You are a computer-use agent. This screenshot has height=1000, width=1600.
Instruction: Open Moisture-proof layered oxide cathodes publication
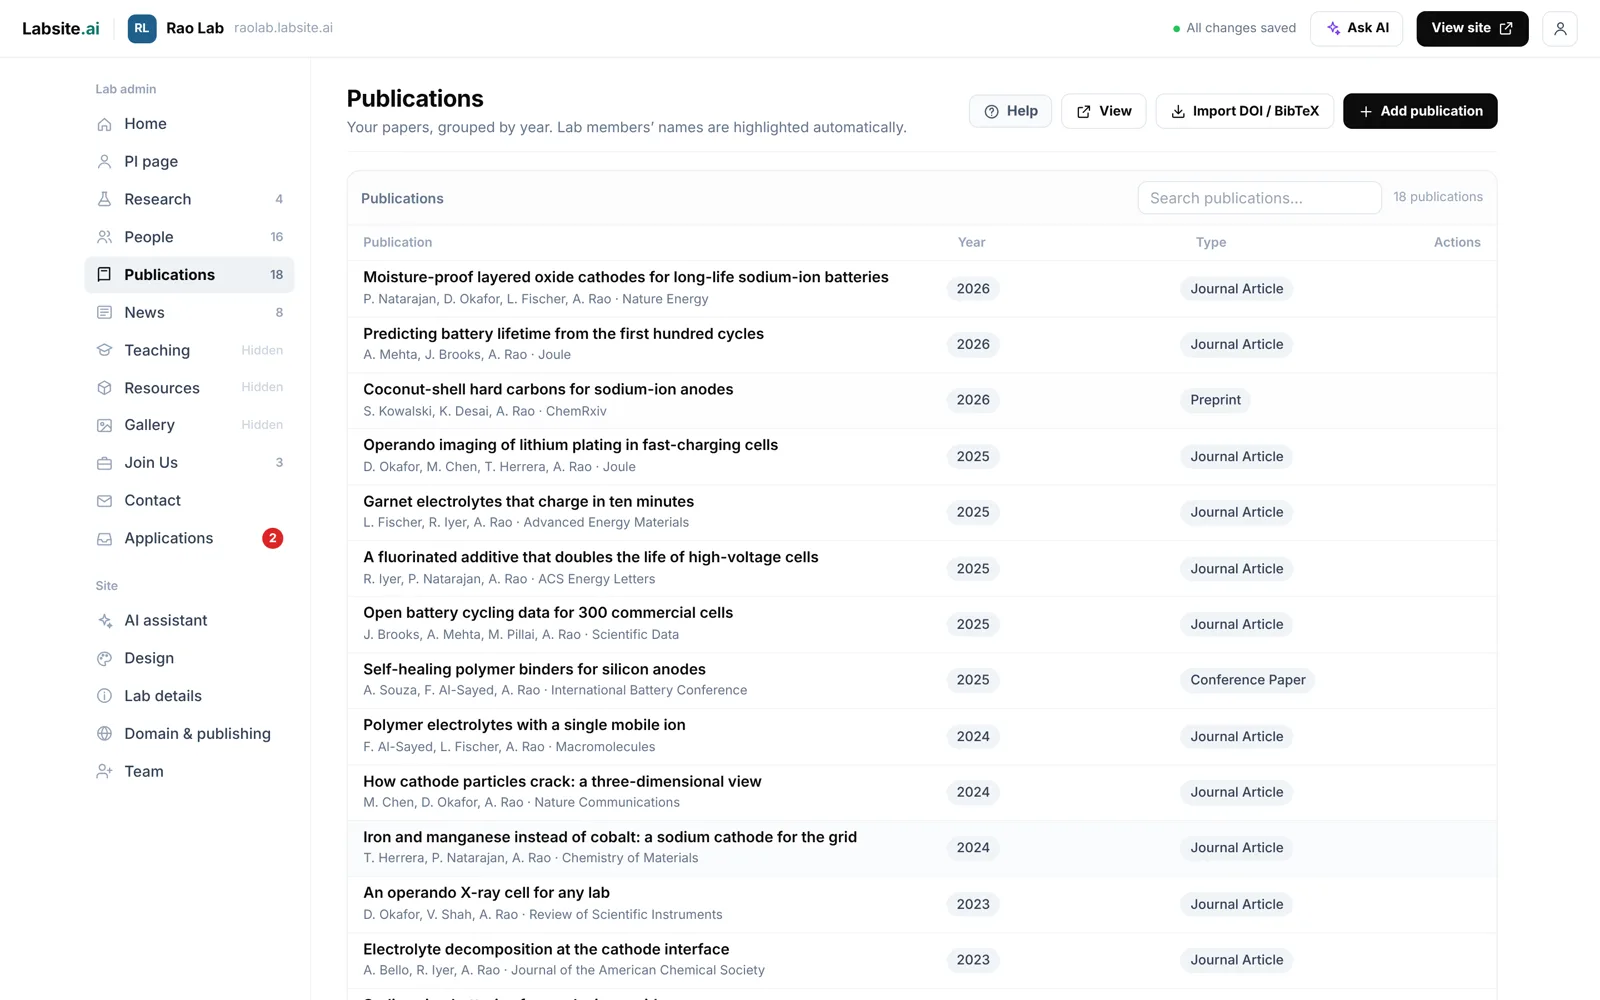(x=626, y=277)
